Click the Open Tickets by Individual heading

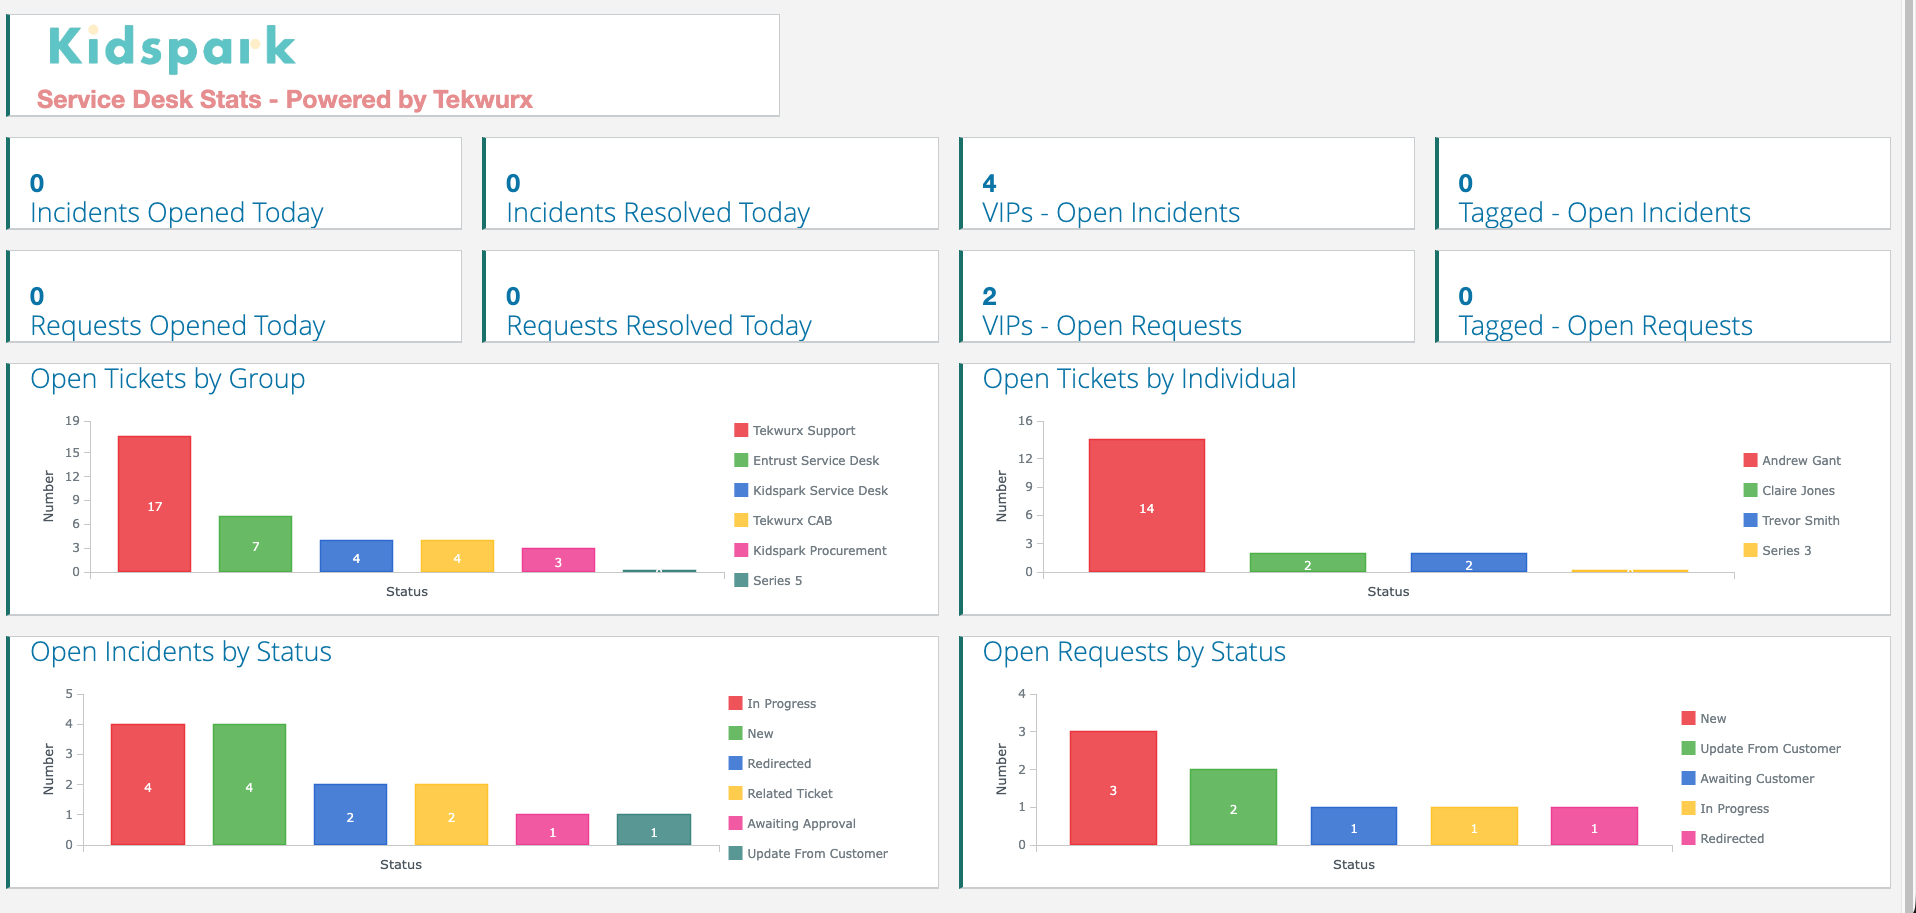1139,379
